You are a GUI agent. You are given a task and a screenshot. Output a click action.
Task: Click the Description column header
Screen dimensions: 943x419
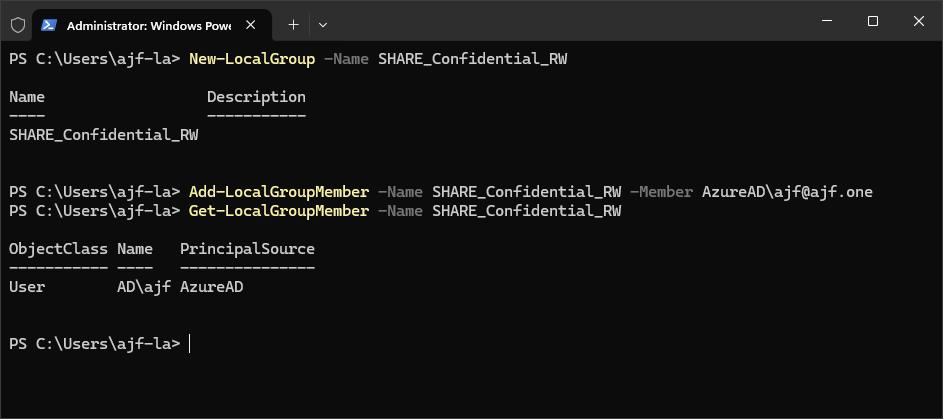tap(256, 97)
